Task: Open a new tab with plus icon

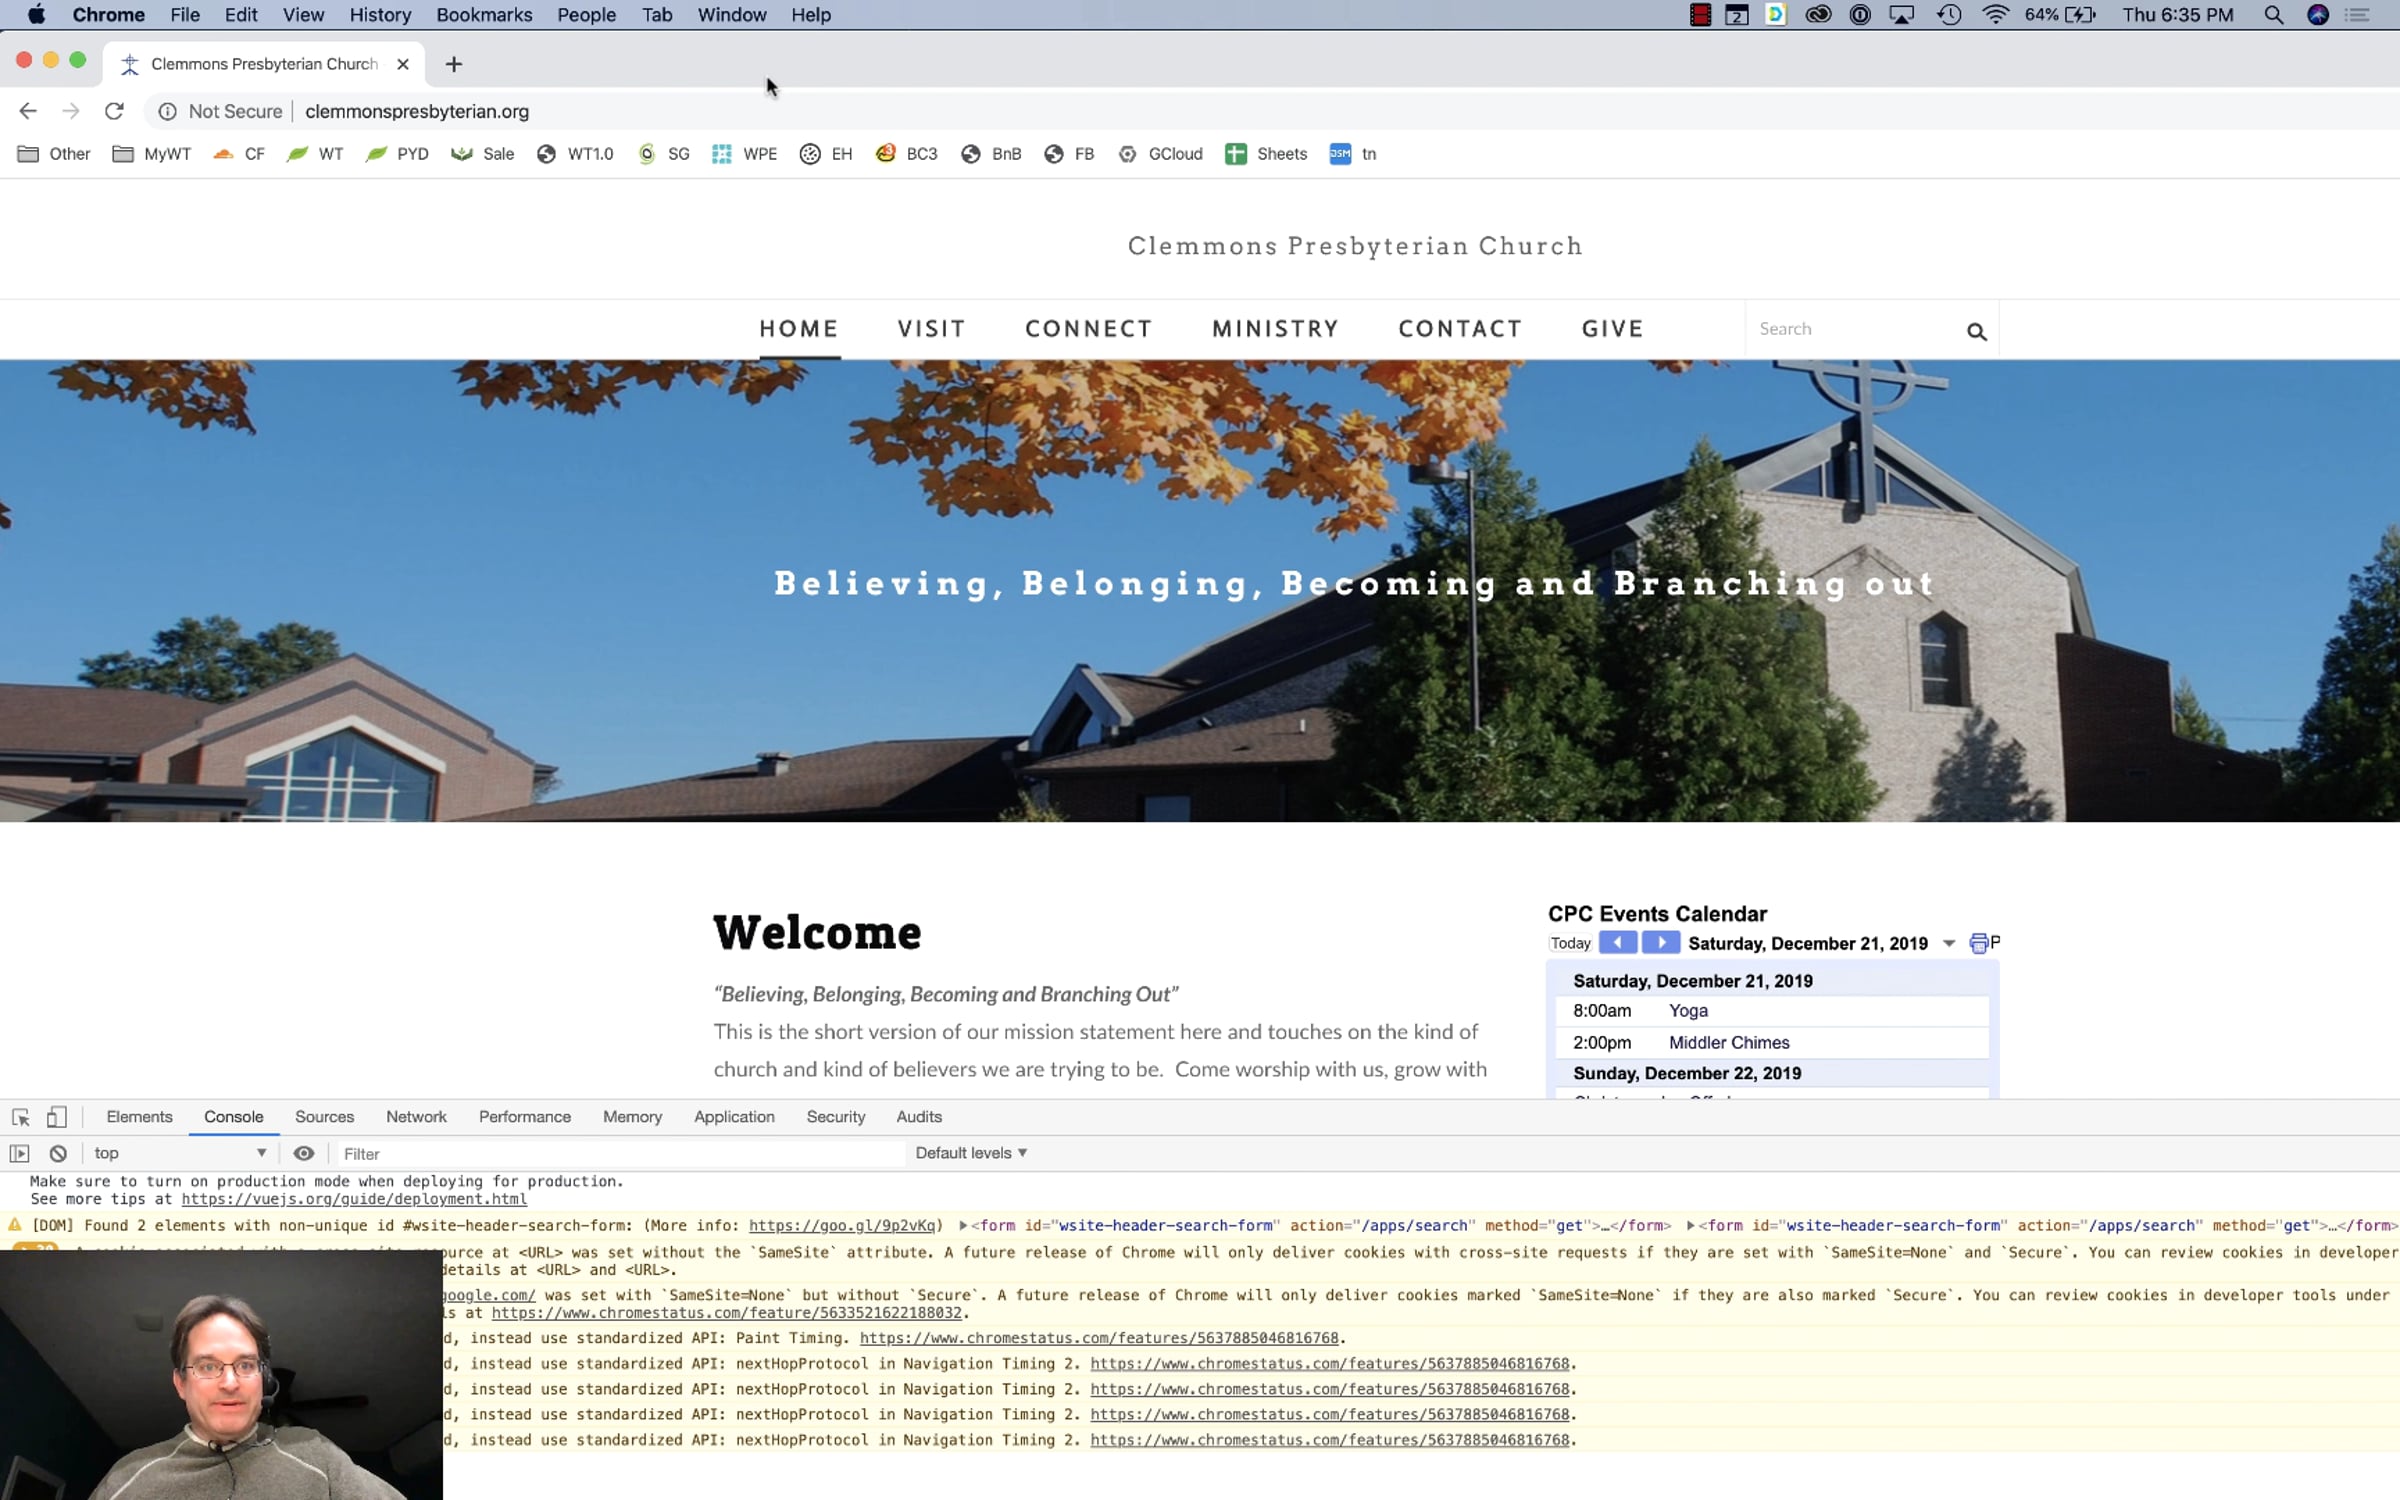Action: click(x=453, y=64)
